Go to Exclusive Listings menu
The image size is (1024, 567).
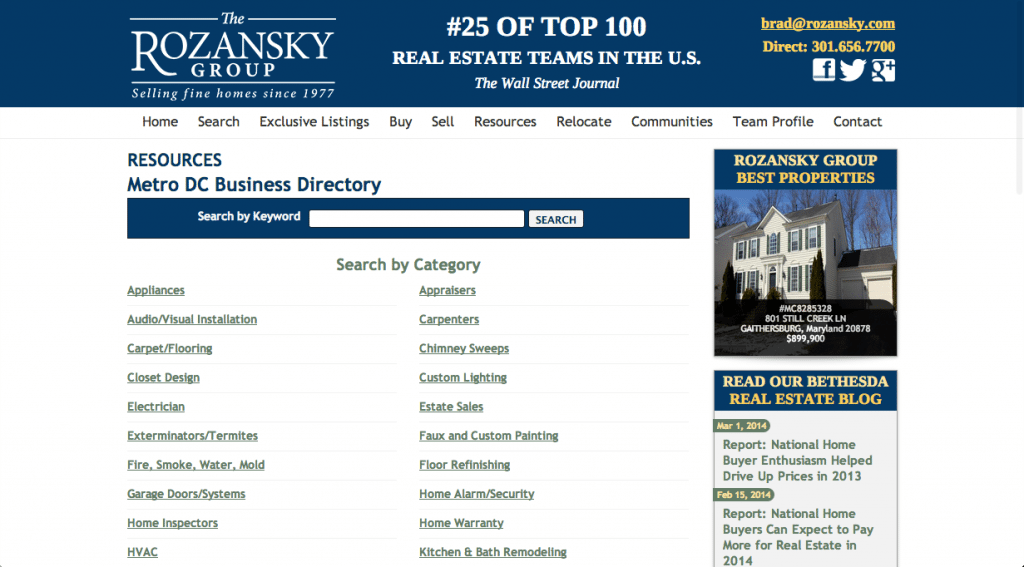click(x=314, y=122)
